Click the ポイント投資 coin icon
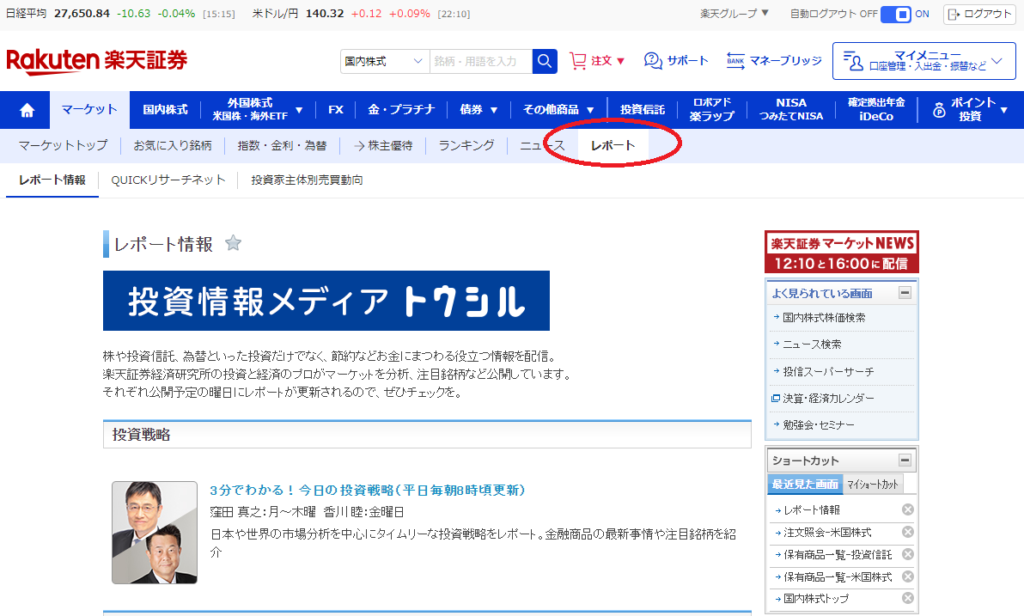Screen dimensions: 1024x616 point(938,110)
